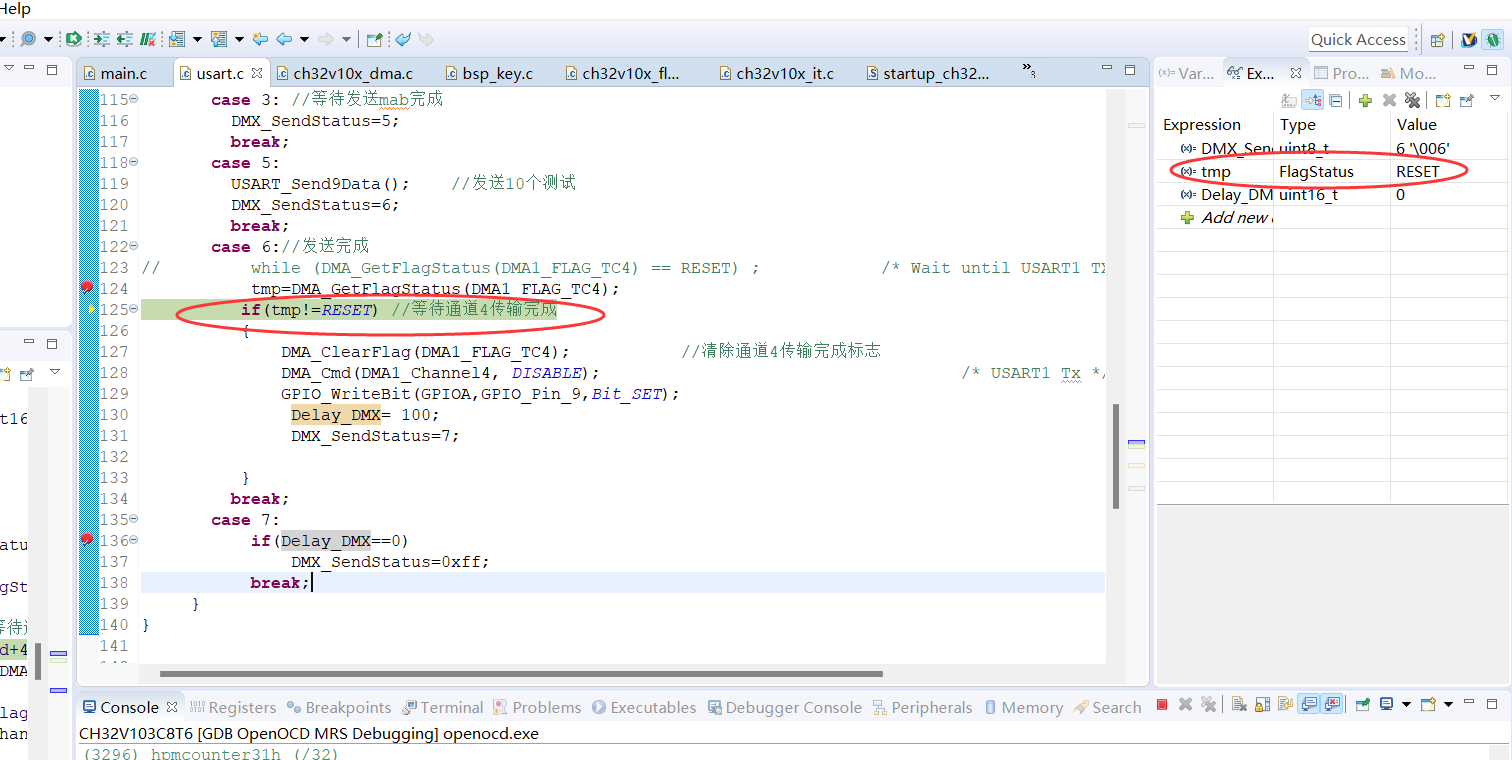Collapse fold at line 115
Viewport: 1512px width, 760px height.
tap(134, 99)
